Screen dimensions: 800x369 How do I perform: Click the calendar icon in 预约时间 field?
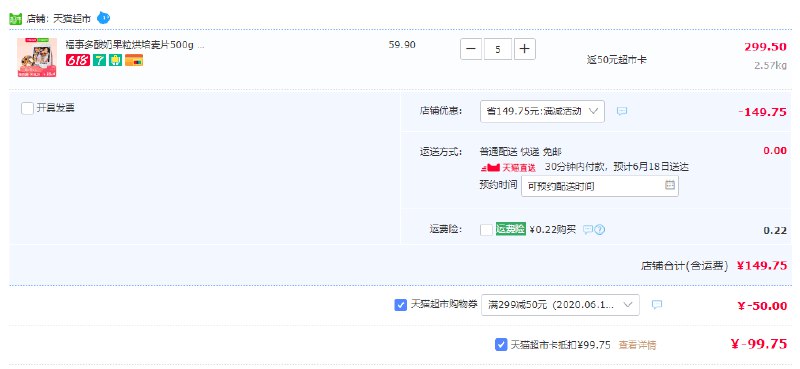tap(670, 185)
